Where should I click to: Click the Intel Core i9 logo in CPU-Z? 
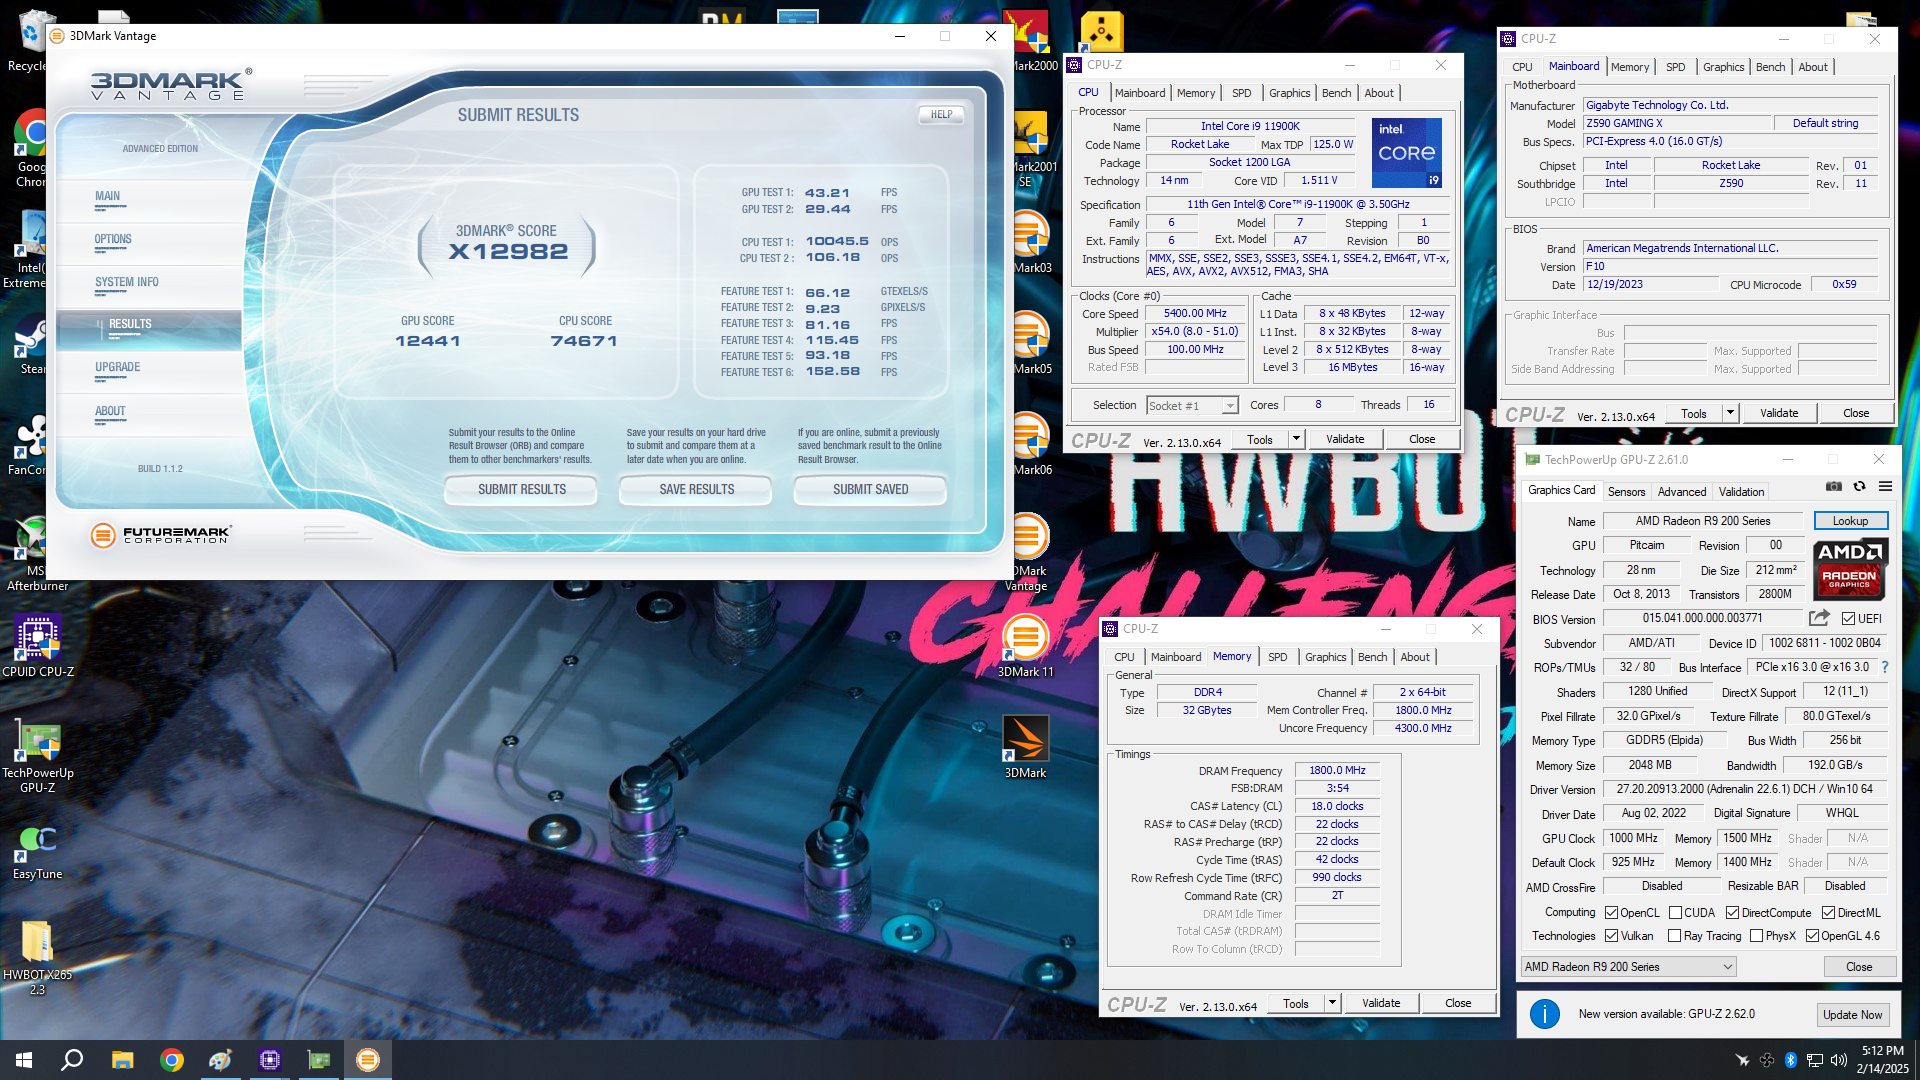[1406, 153]
